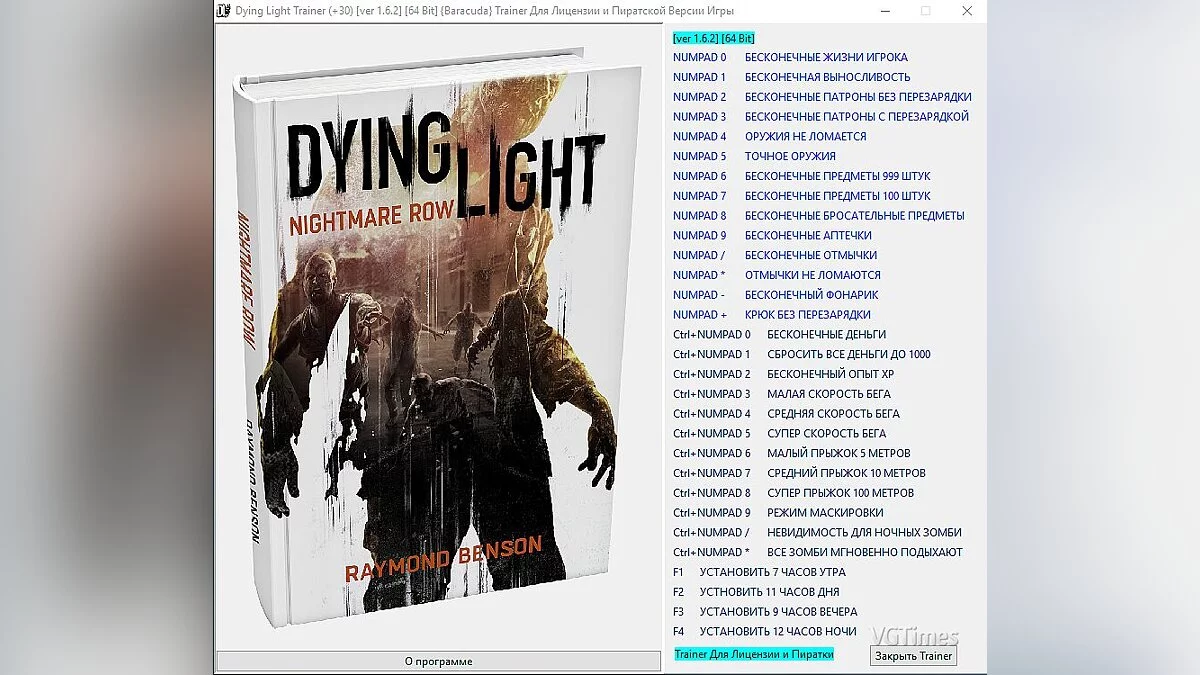Viewport: 1200px width, 675px height.
Task: Click the highlighted ver 1.6.2 64 Bit label
Action: click(x=713, y=37)
